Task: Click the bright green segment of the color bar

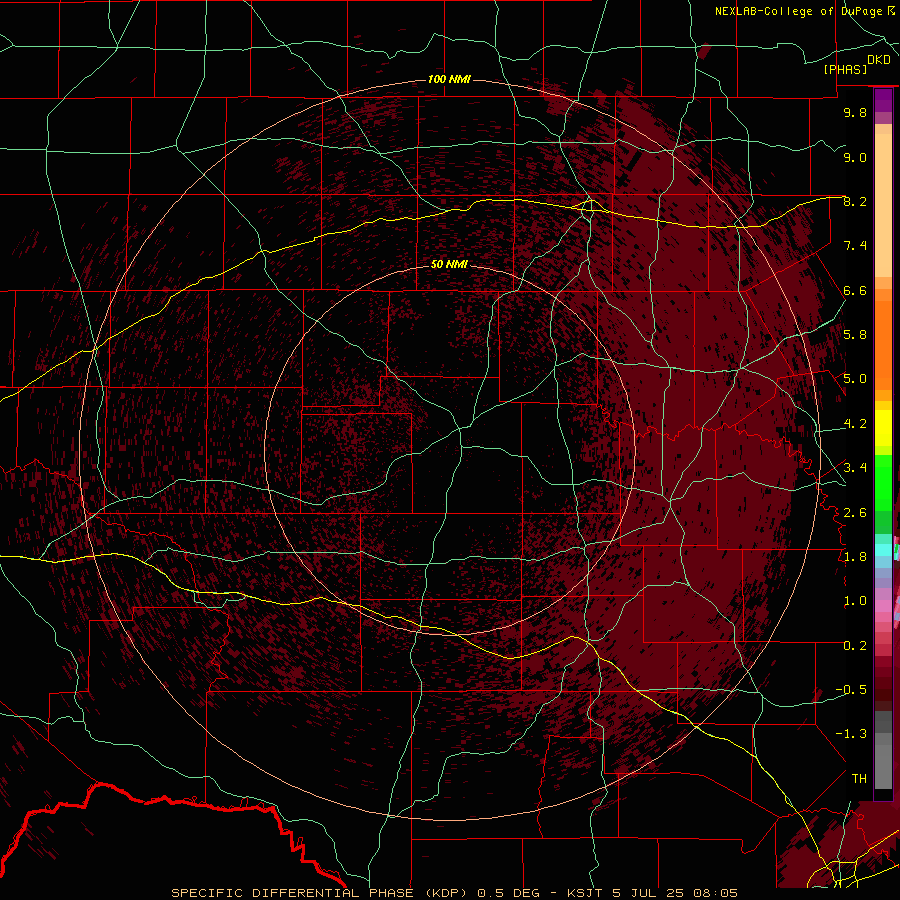Action: (883, 482)
